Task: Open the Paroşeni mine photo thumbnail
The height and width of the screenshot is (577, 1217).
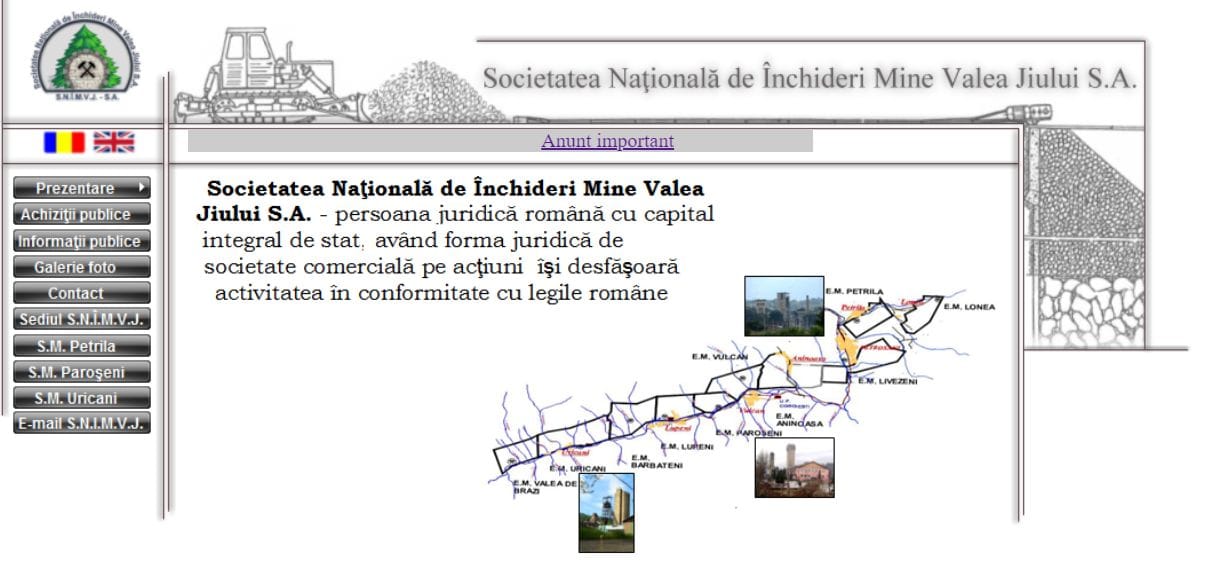Action: (794, 467)
